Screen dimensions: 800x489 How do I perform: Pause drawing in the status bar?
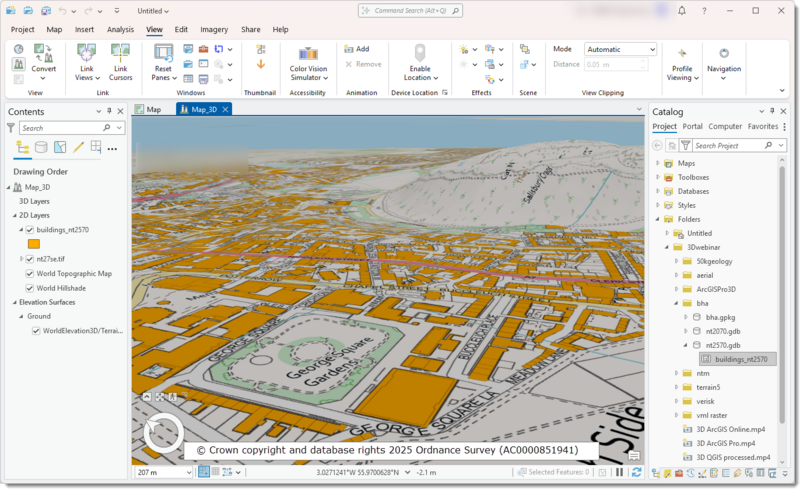(619, 472)
